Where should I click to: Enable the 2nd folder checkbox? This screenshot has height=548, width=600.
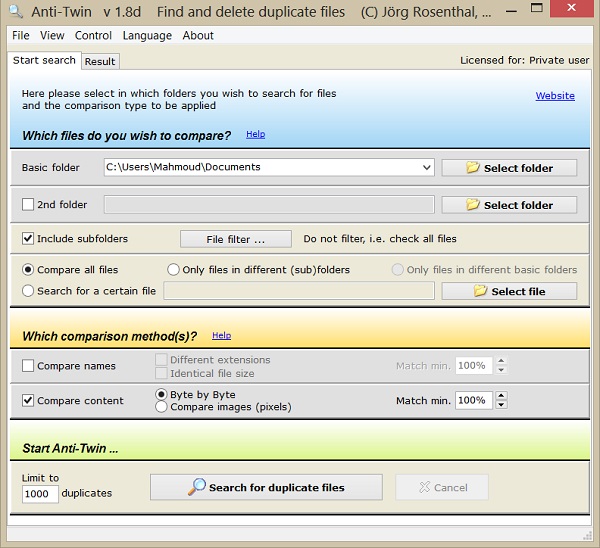pos(28,204)
